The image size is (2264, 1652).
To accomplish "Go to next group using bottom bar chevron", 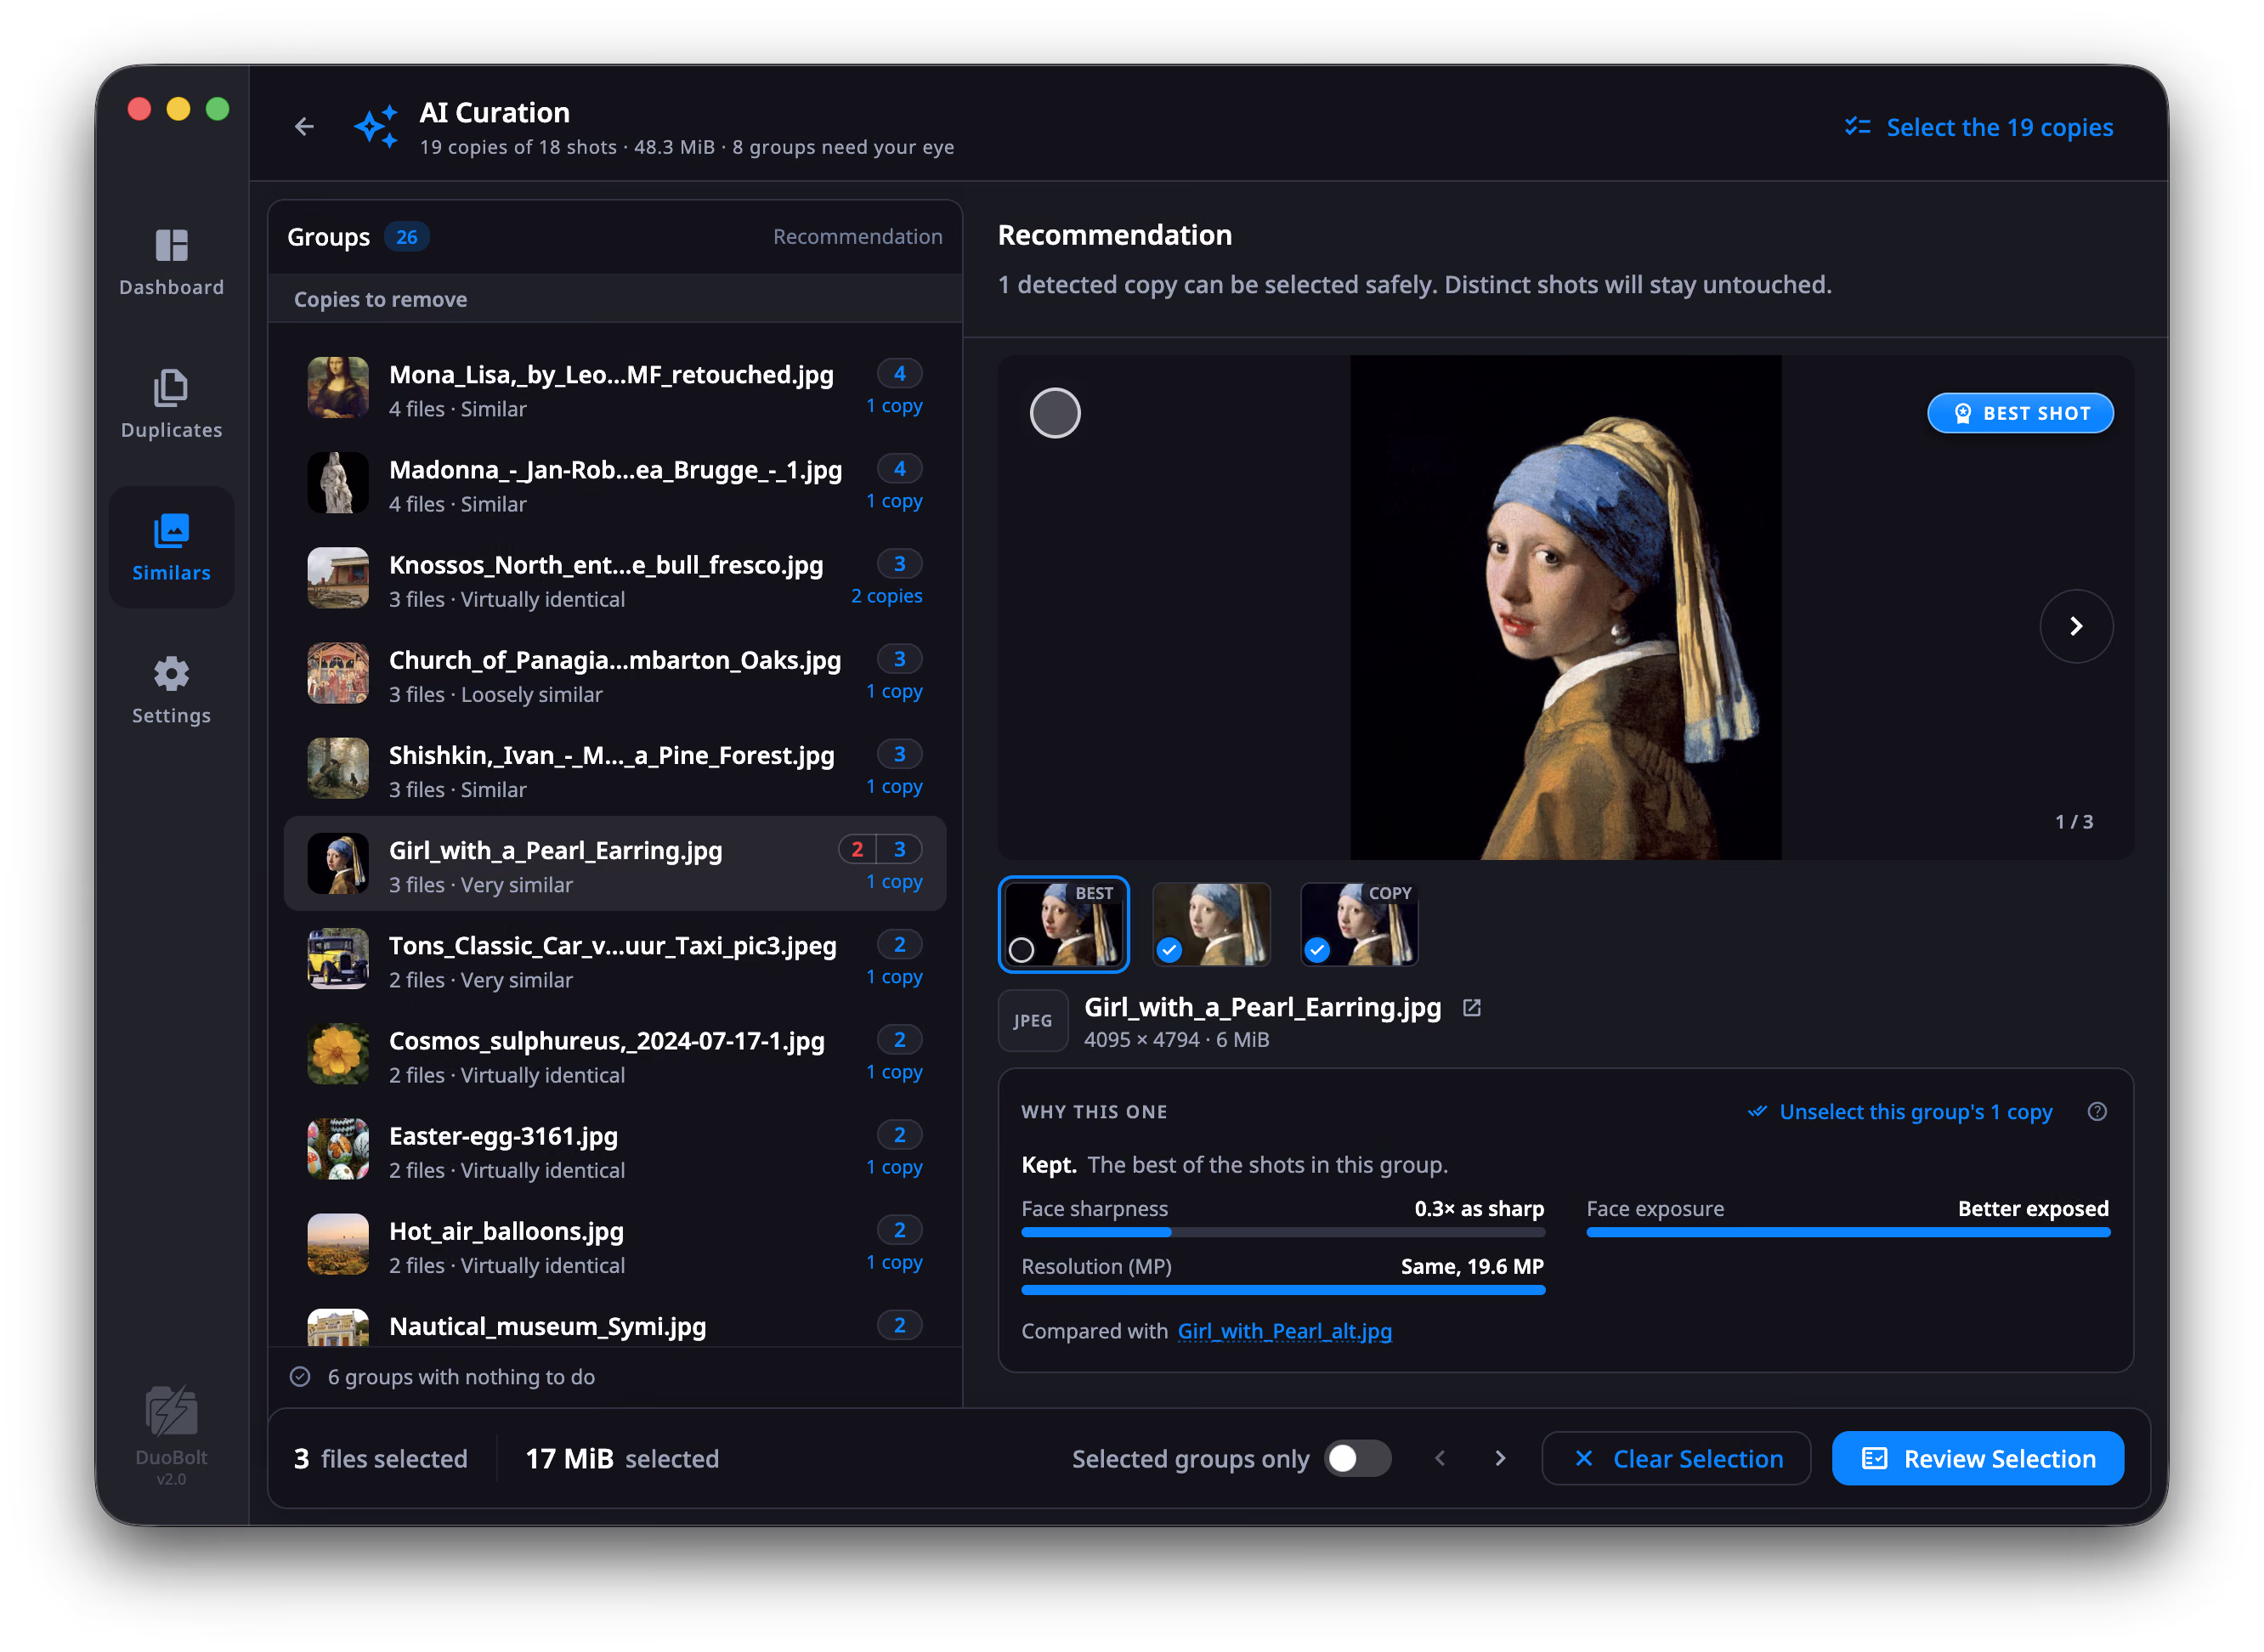I will (1500, 1459).
